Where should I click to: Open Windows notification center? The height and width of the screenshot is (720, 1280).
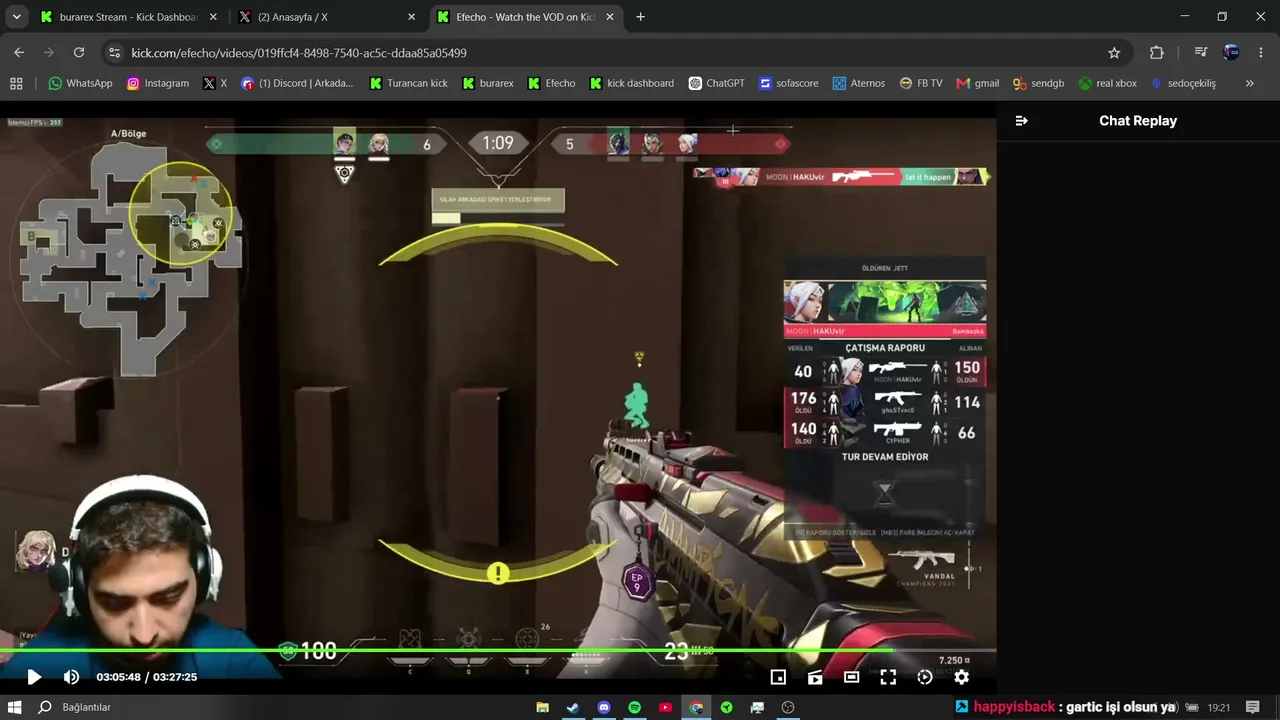click(1253, 707)
